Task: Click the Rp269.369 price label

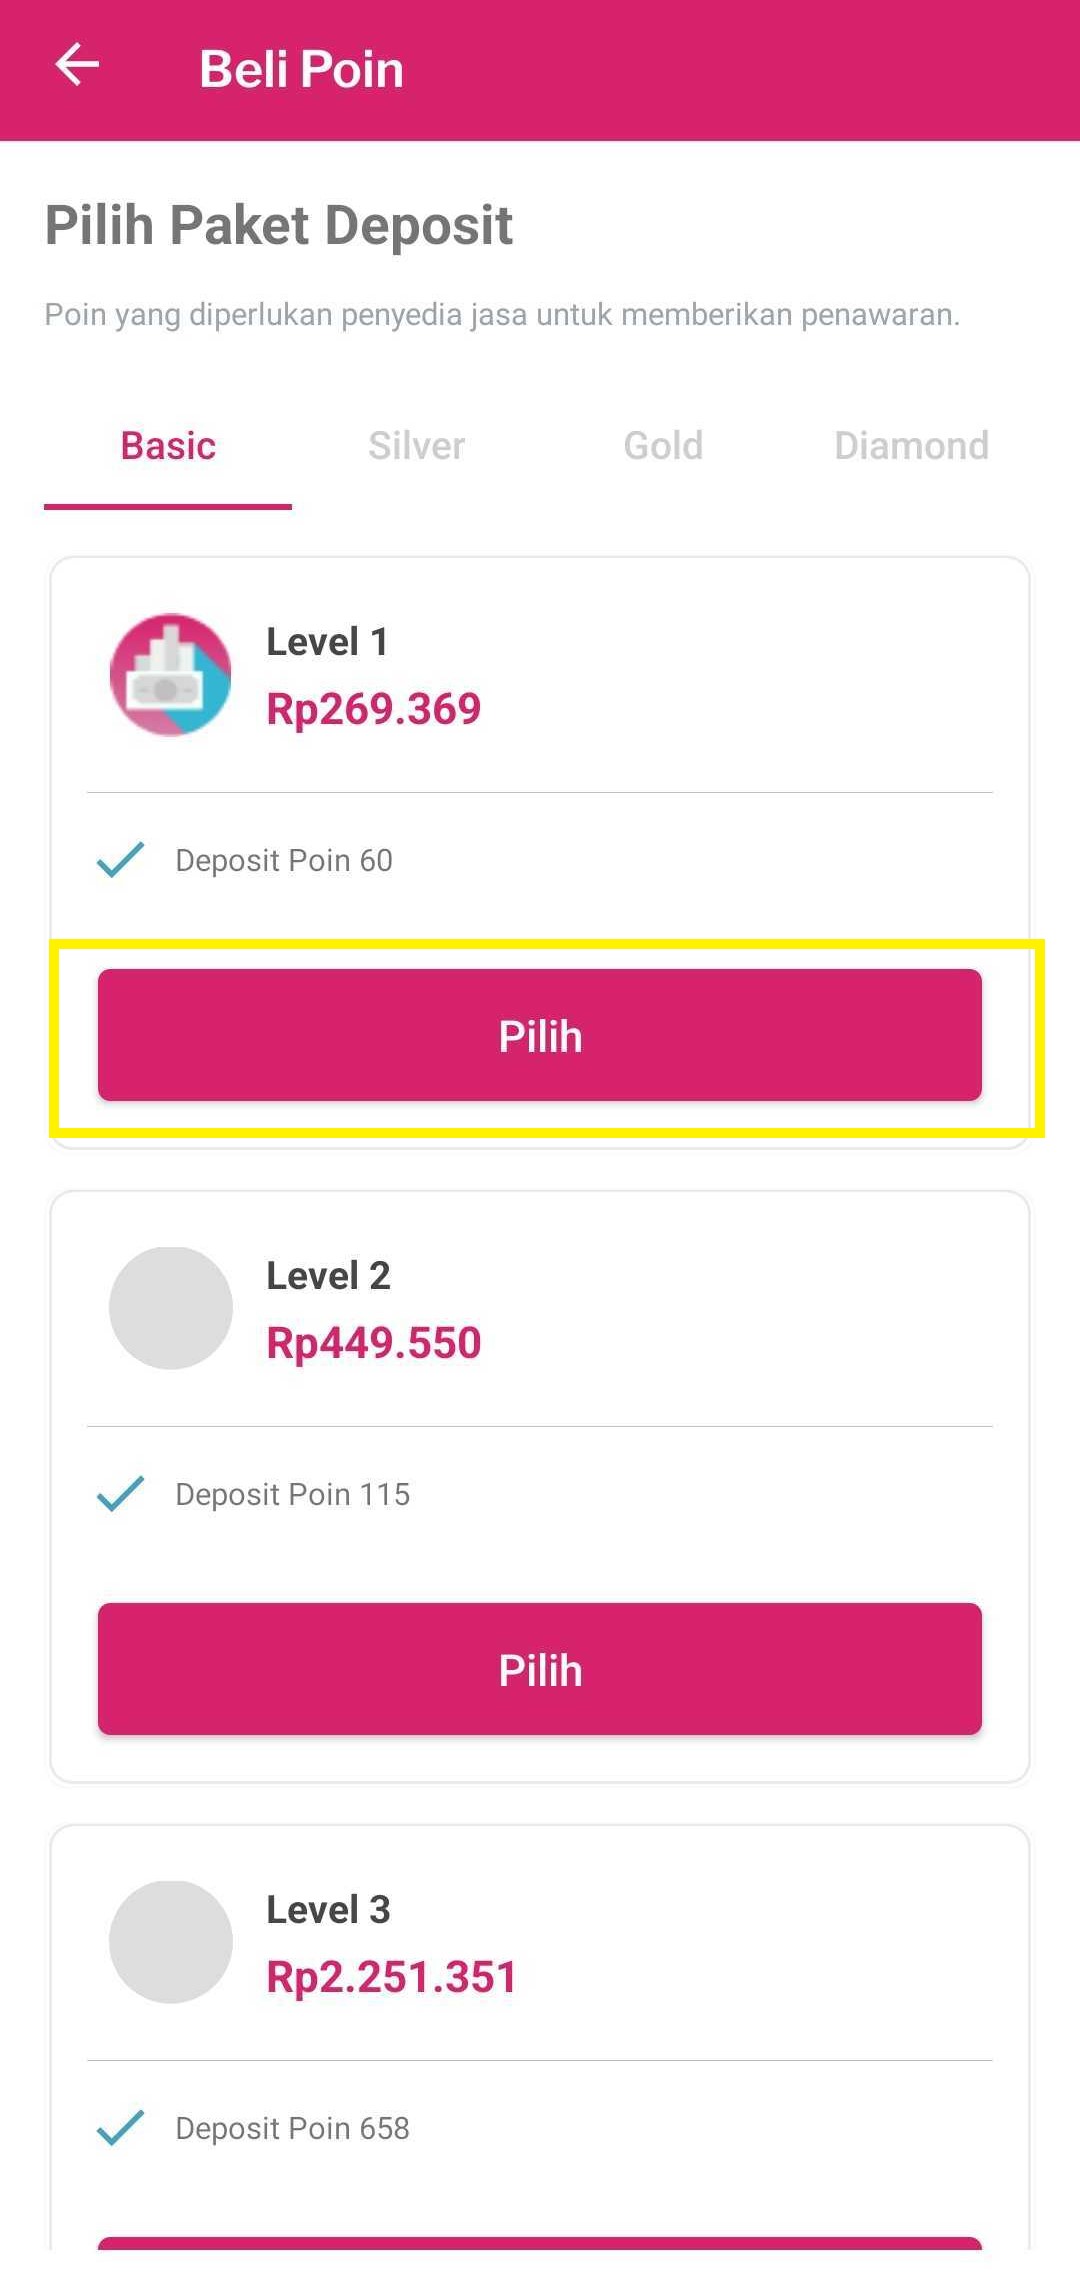Action: 374,708
